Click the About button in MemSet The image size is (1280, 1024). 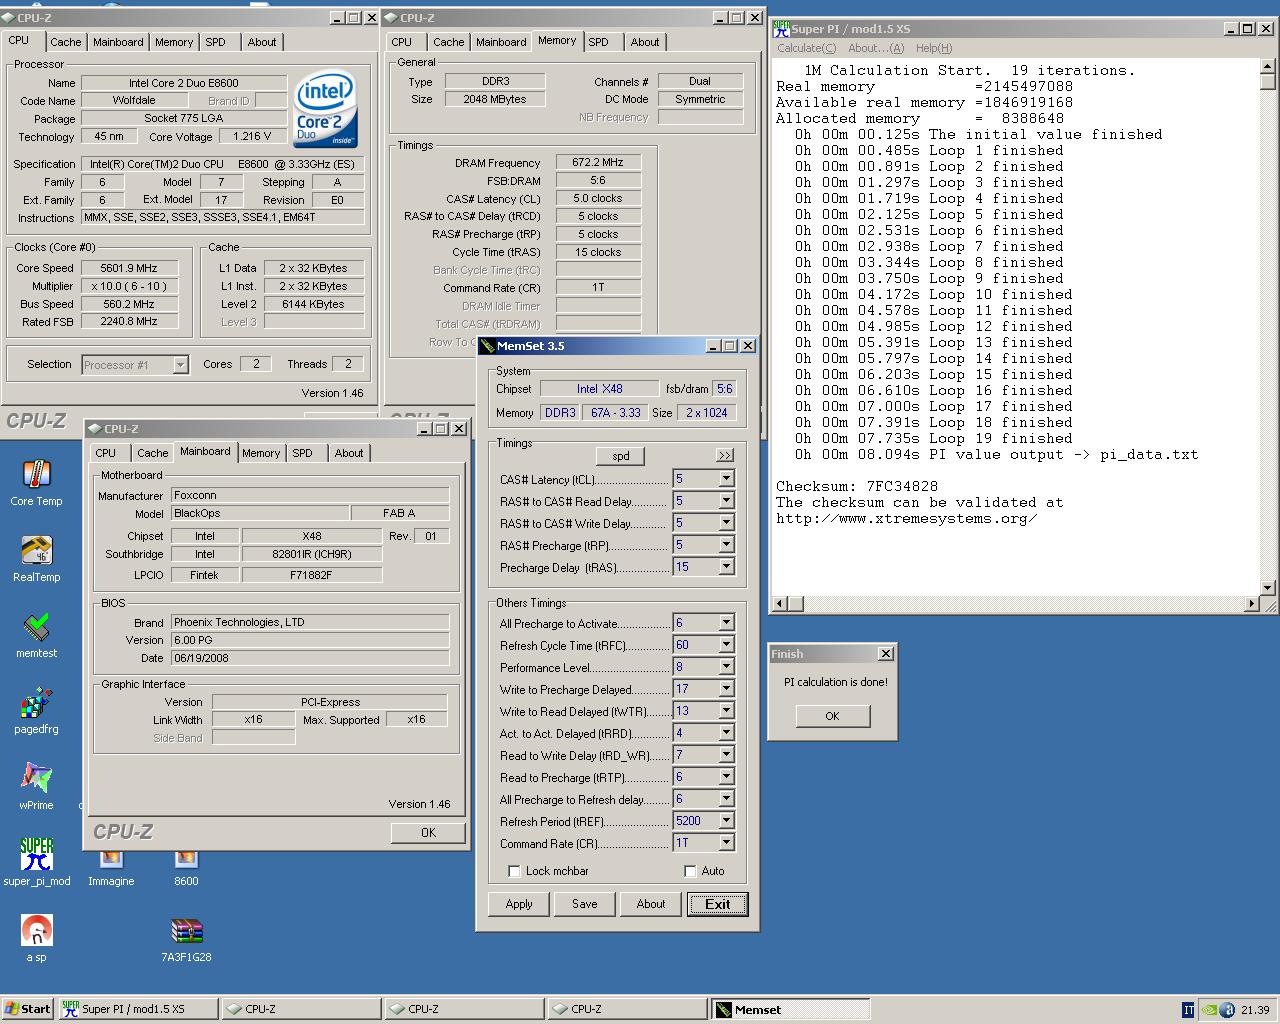pos(651,904)
